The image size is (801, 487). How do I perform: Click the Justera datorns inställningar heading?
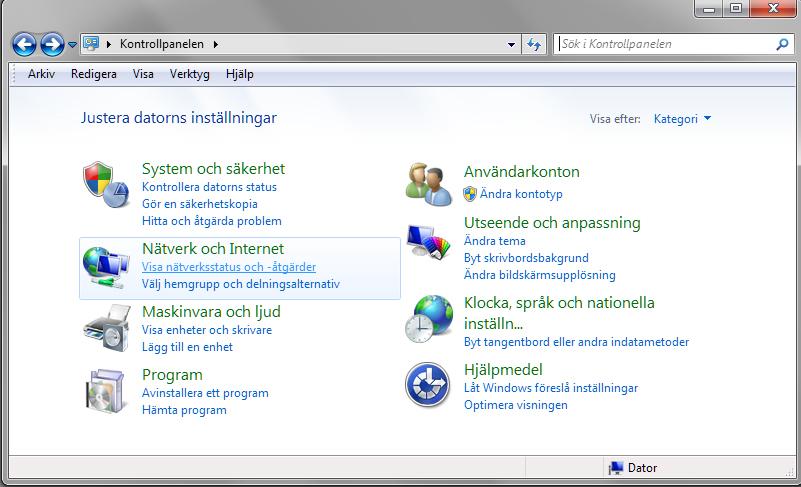tap(179, 118)
